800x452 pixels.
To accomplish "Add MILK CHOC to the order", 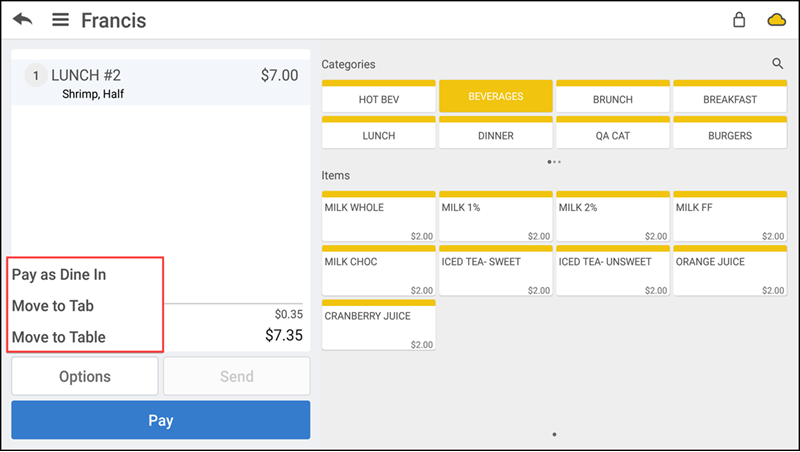I will [379, 270].
